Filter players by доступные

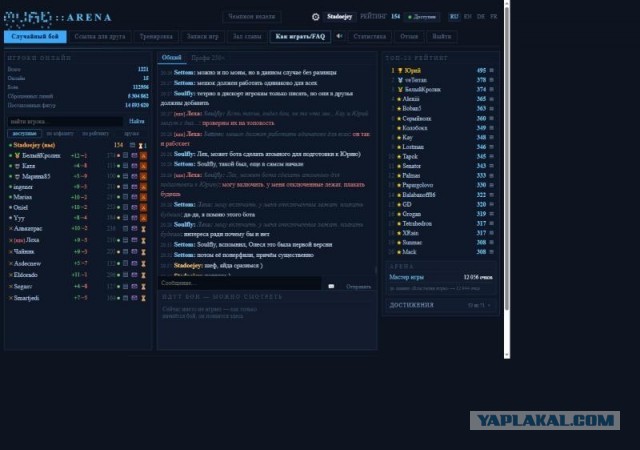tap(24, 134)
